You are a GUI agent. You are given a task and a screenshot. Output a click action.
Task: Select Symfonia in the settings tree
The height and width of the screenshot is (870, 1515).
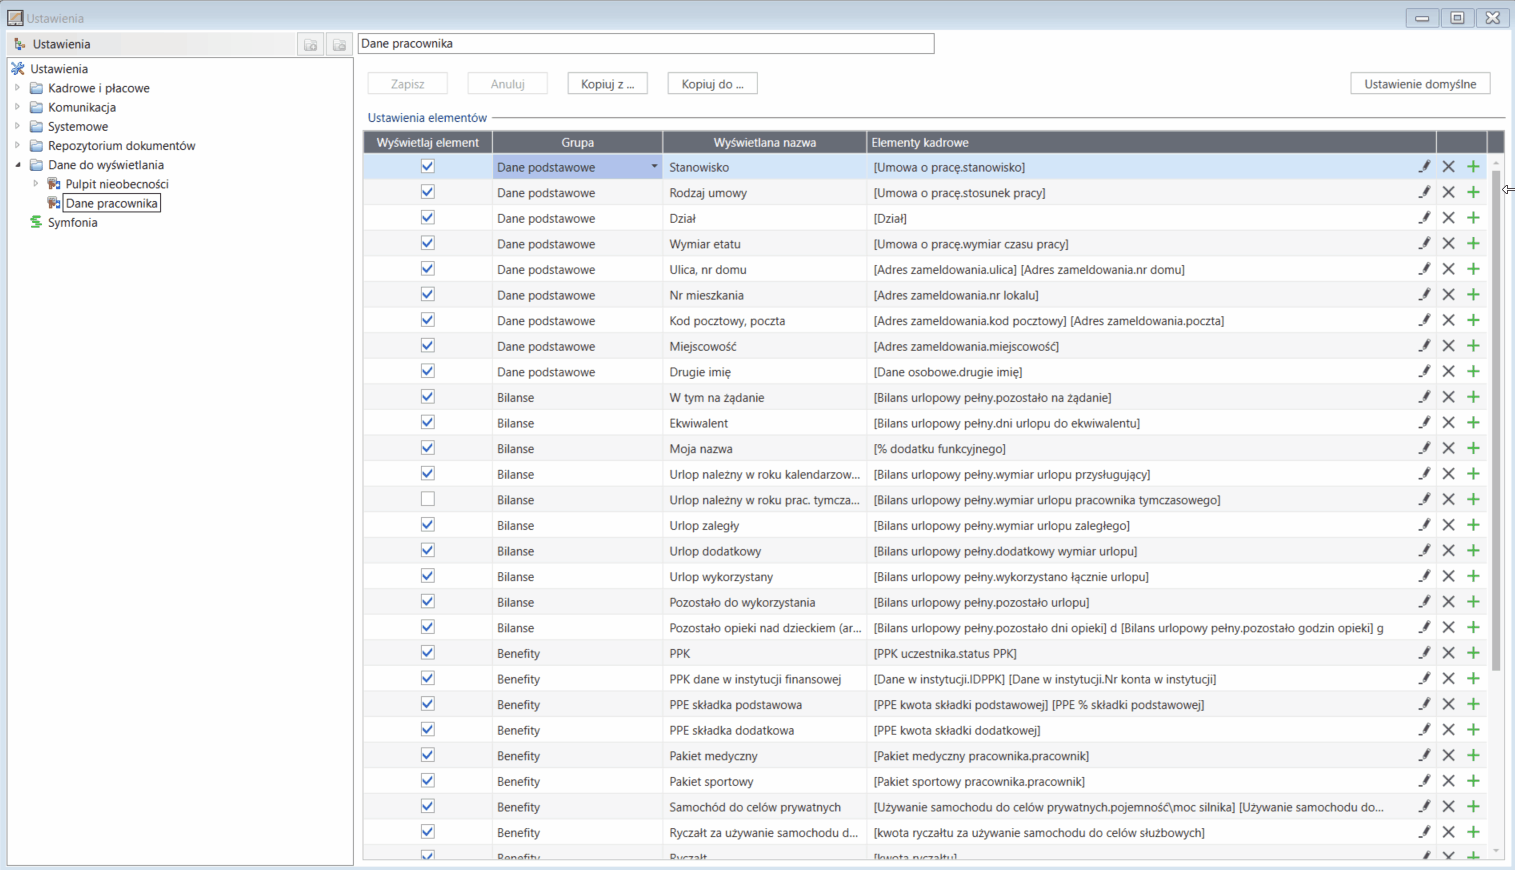pyautogui.click(x=72, y=222)
